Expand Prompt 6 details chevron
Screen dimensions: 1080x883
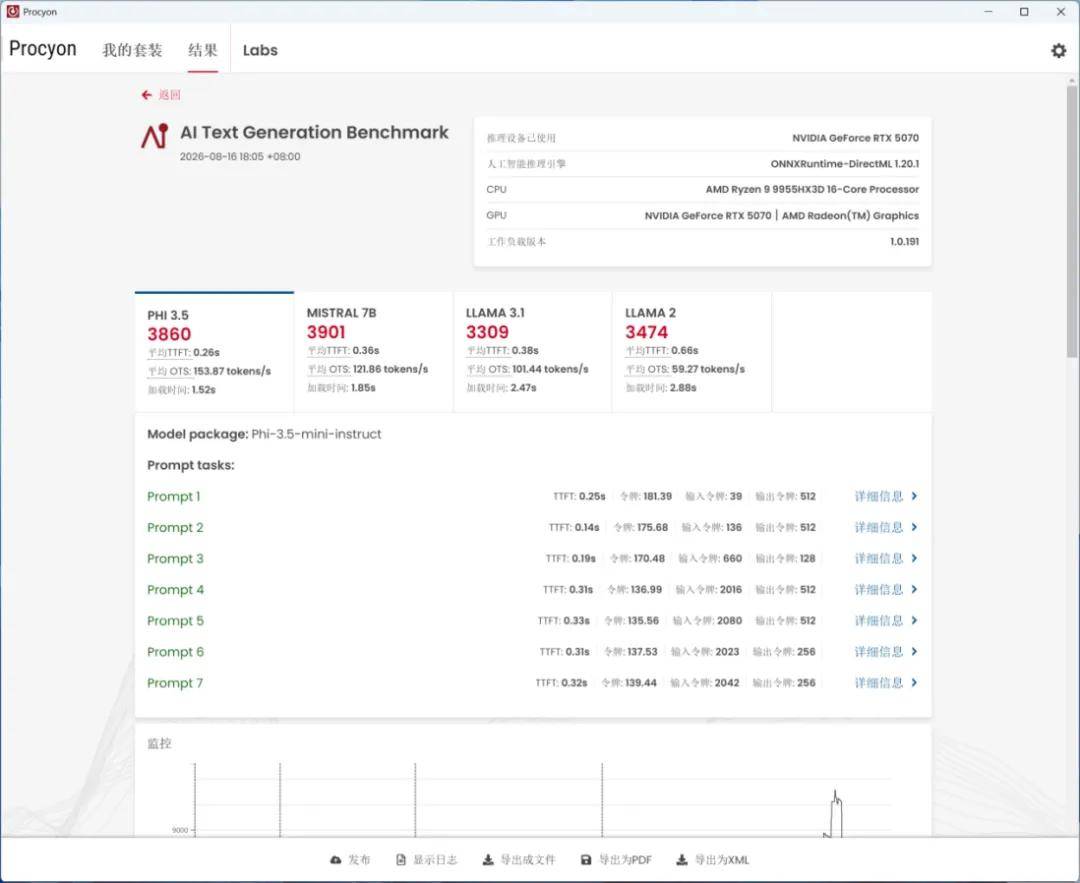click(914, 651)
